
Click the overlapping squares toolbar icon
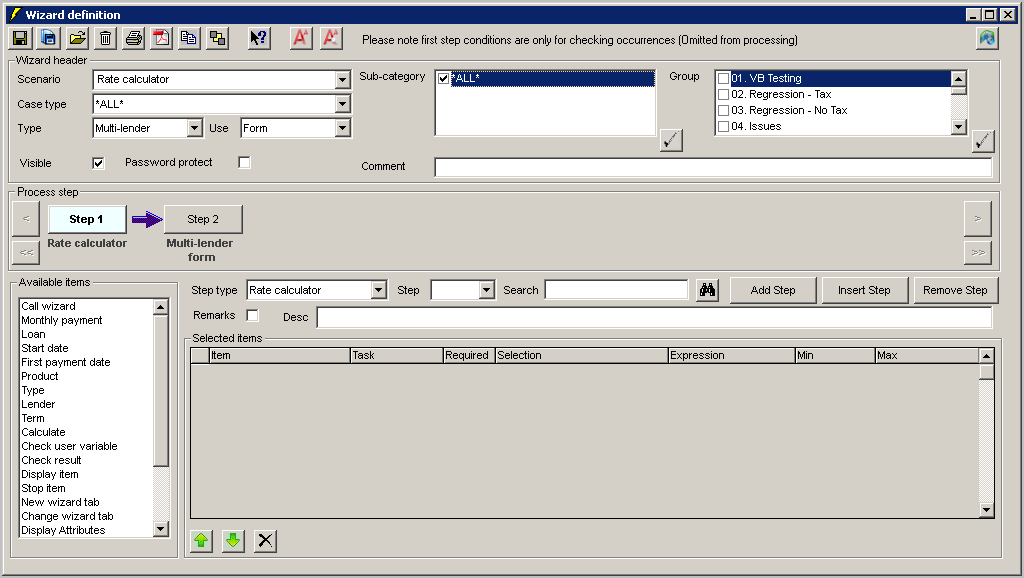[217, 39]
